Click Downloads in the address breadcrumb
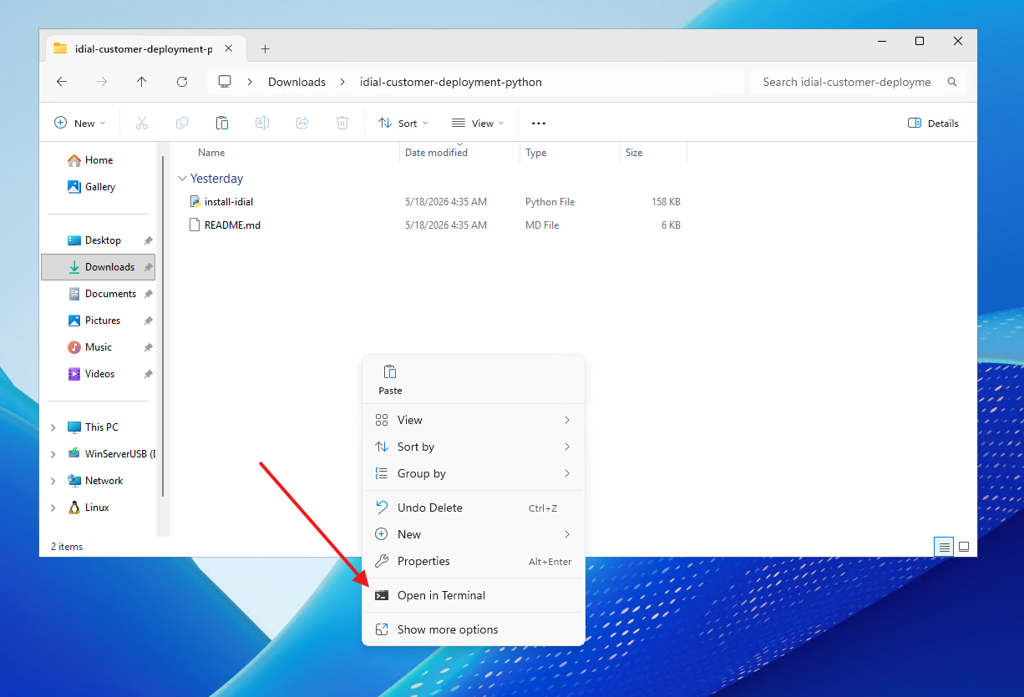This screenshot has width=1024, height=697. click(296, 82)
